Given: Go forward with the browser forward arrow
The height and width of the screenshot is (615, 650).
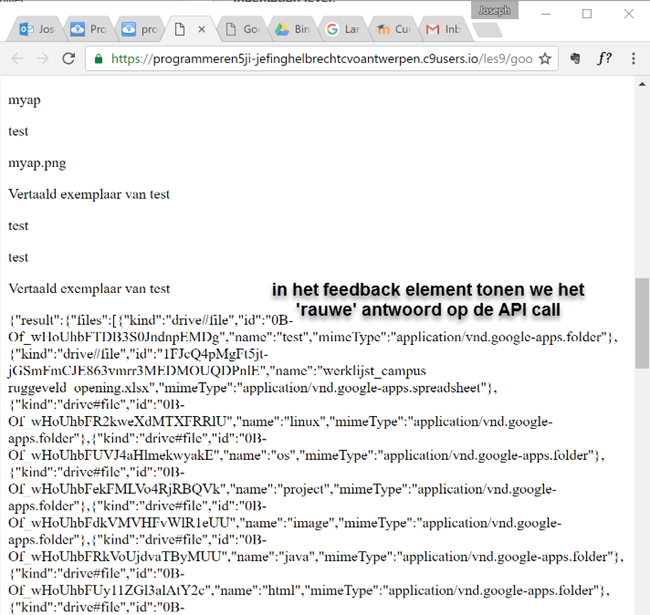Looking at the screenshot, I should pyautogui.click(x=43, y=59).
